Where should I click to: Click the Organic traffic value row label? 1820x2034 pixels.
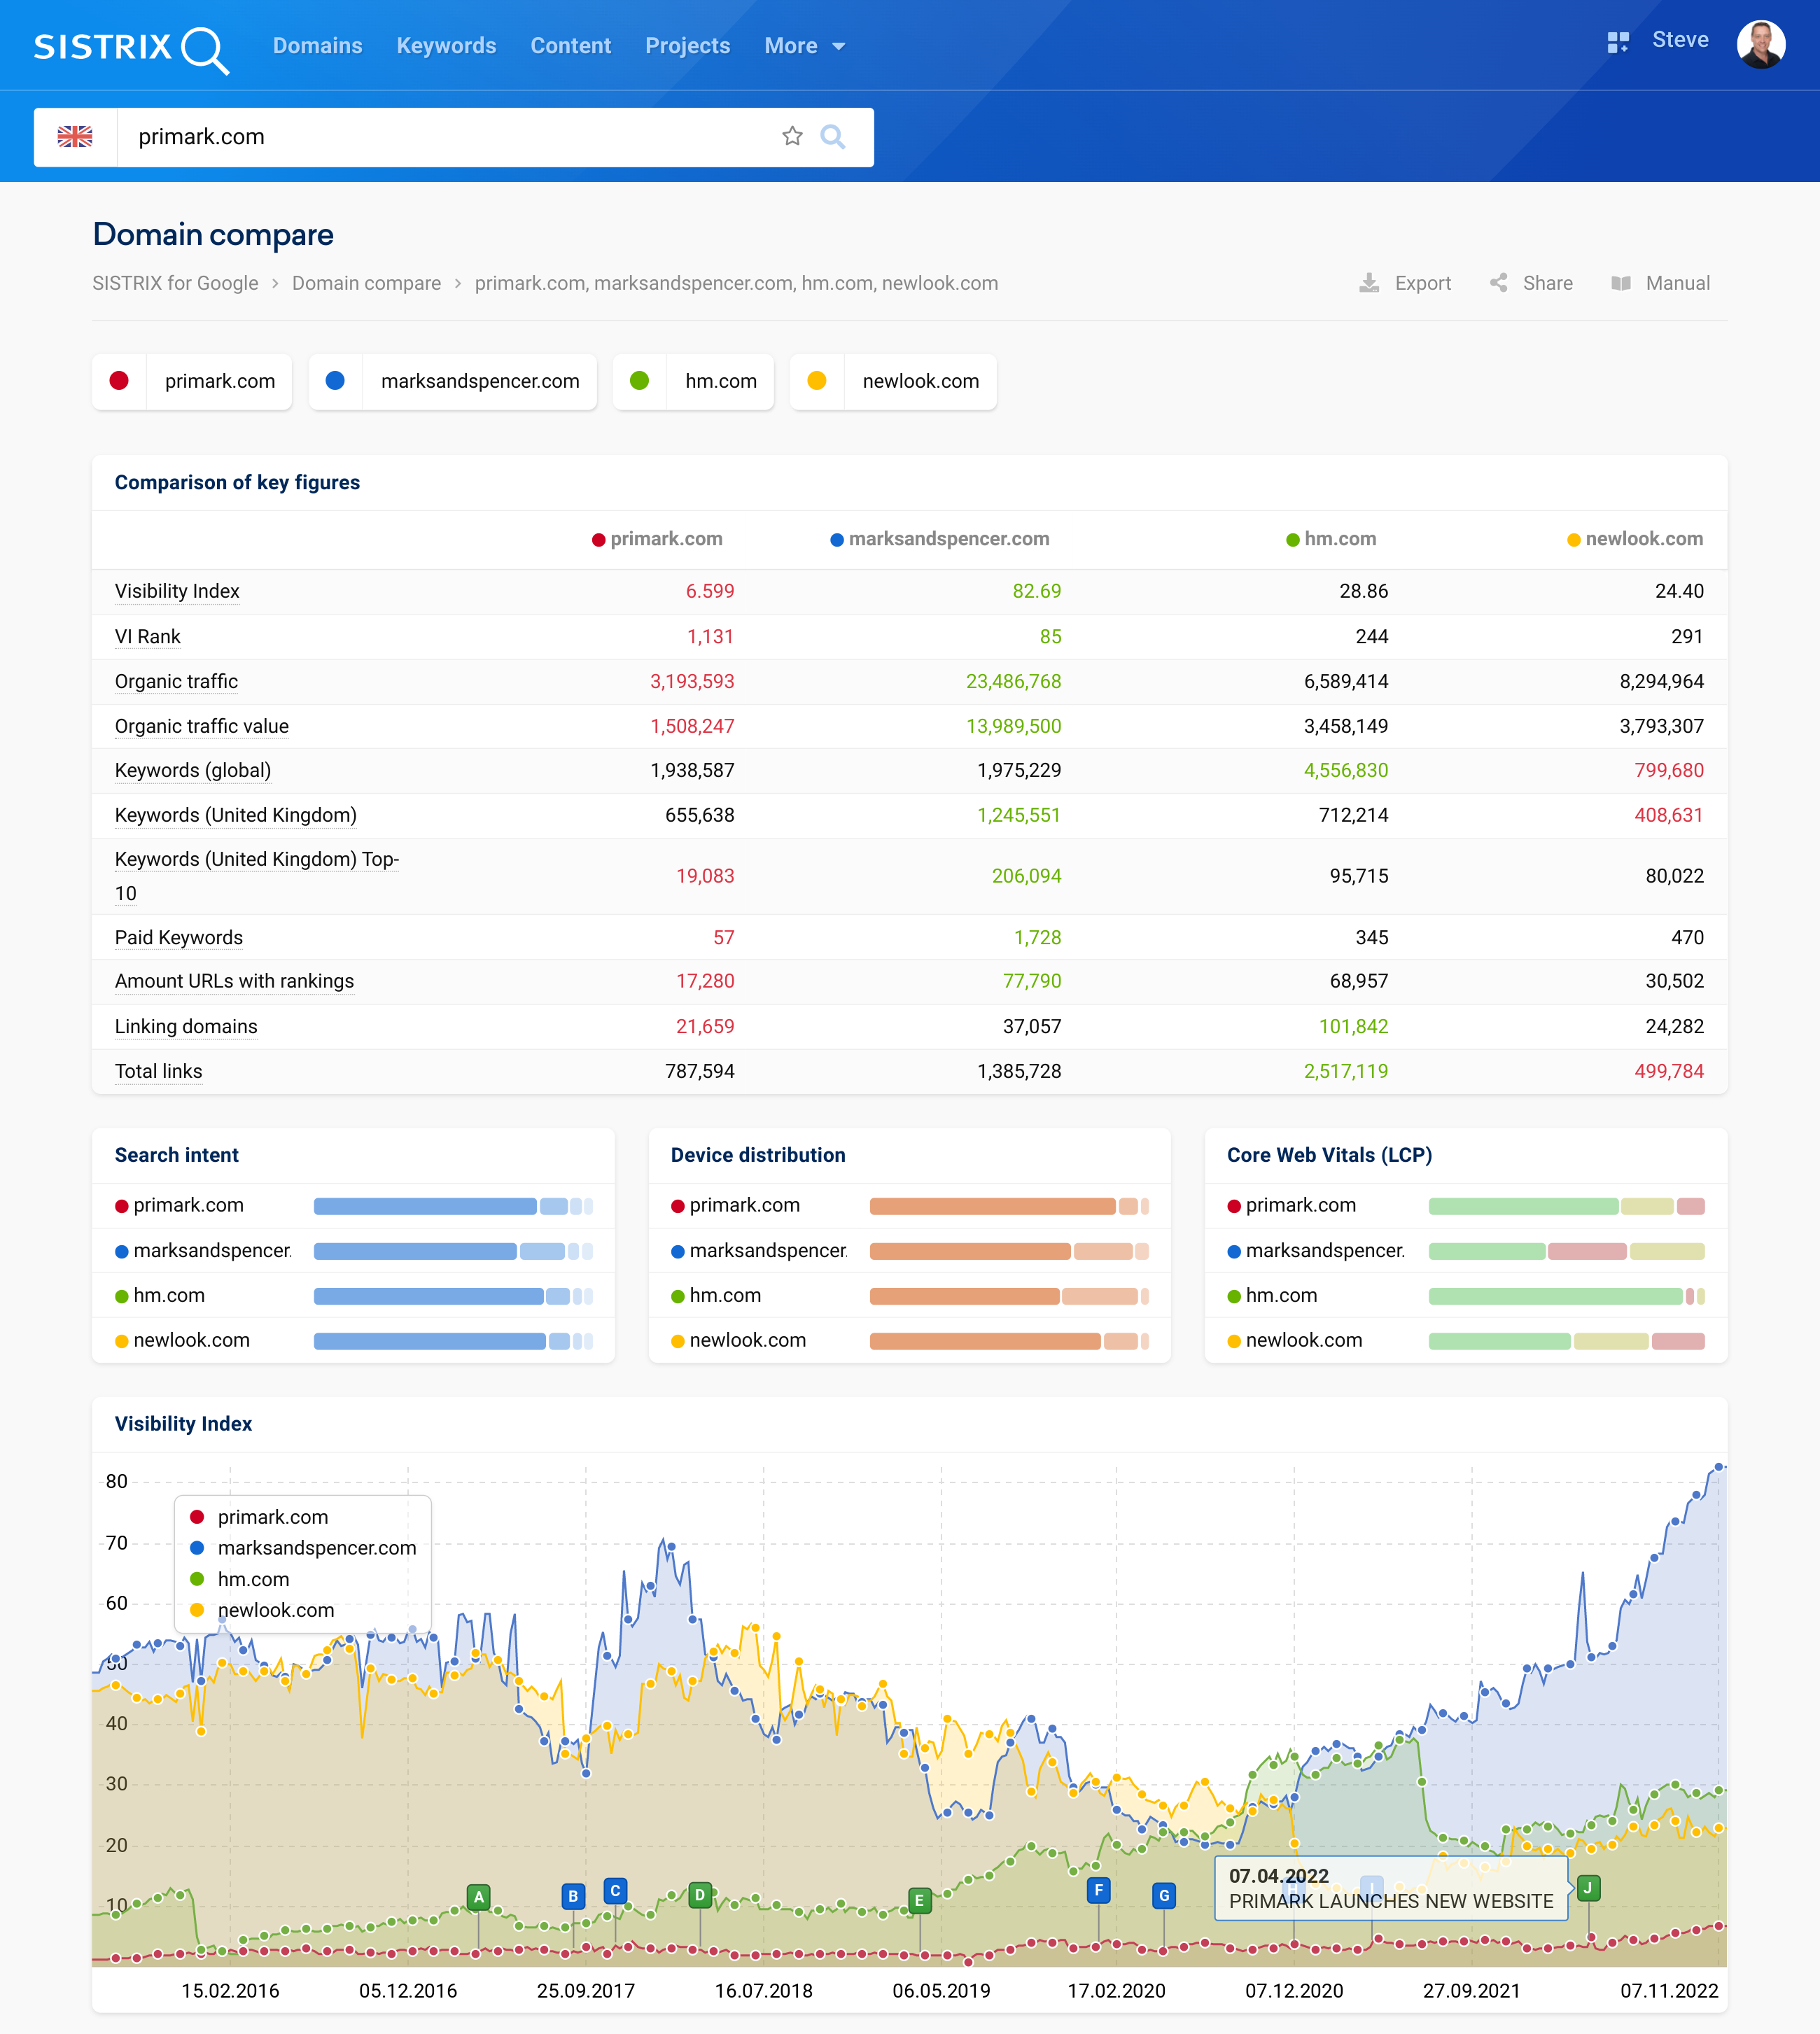(202, 726)
